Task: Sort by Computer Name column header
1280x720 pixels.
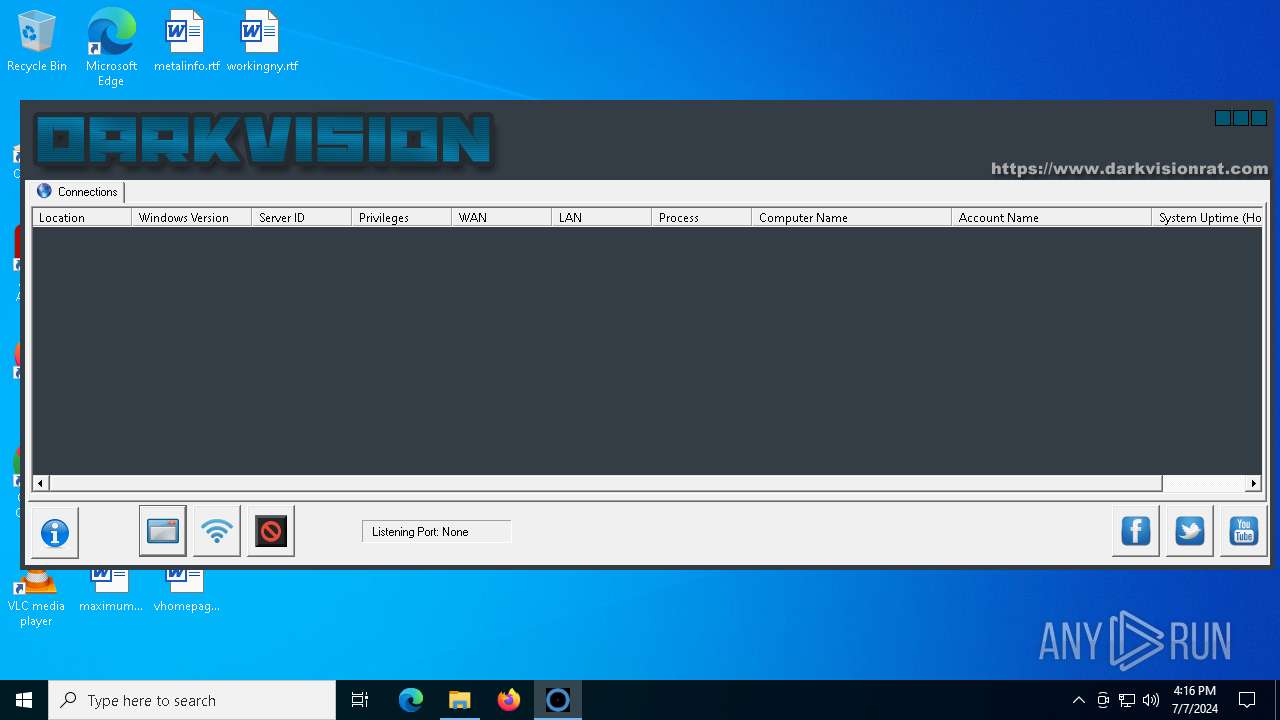Action: [851, 217]
